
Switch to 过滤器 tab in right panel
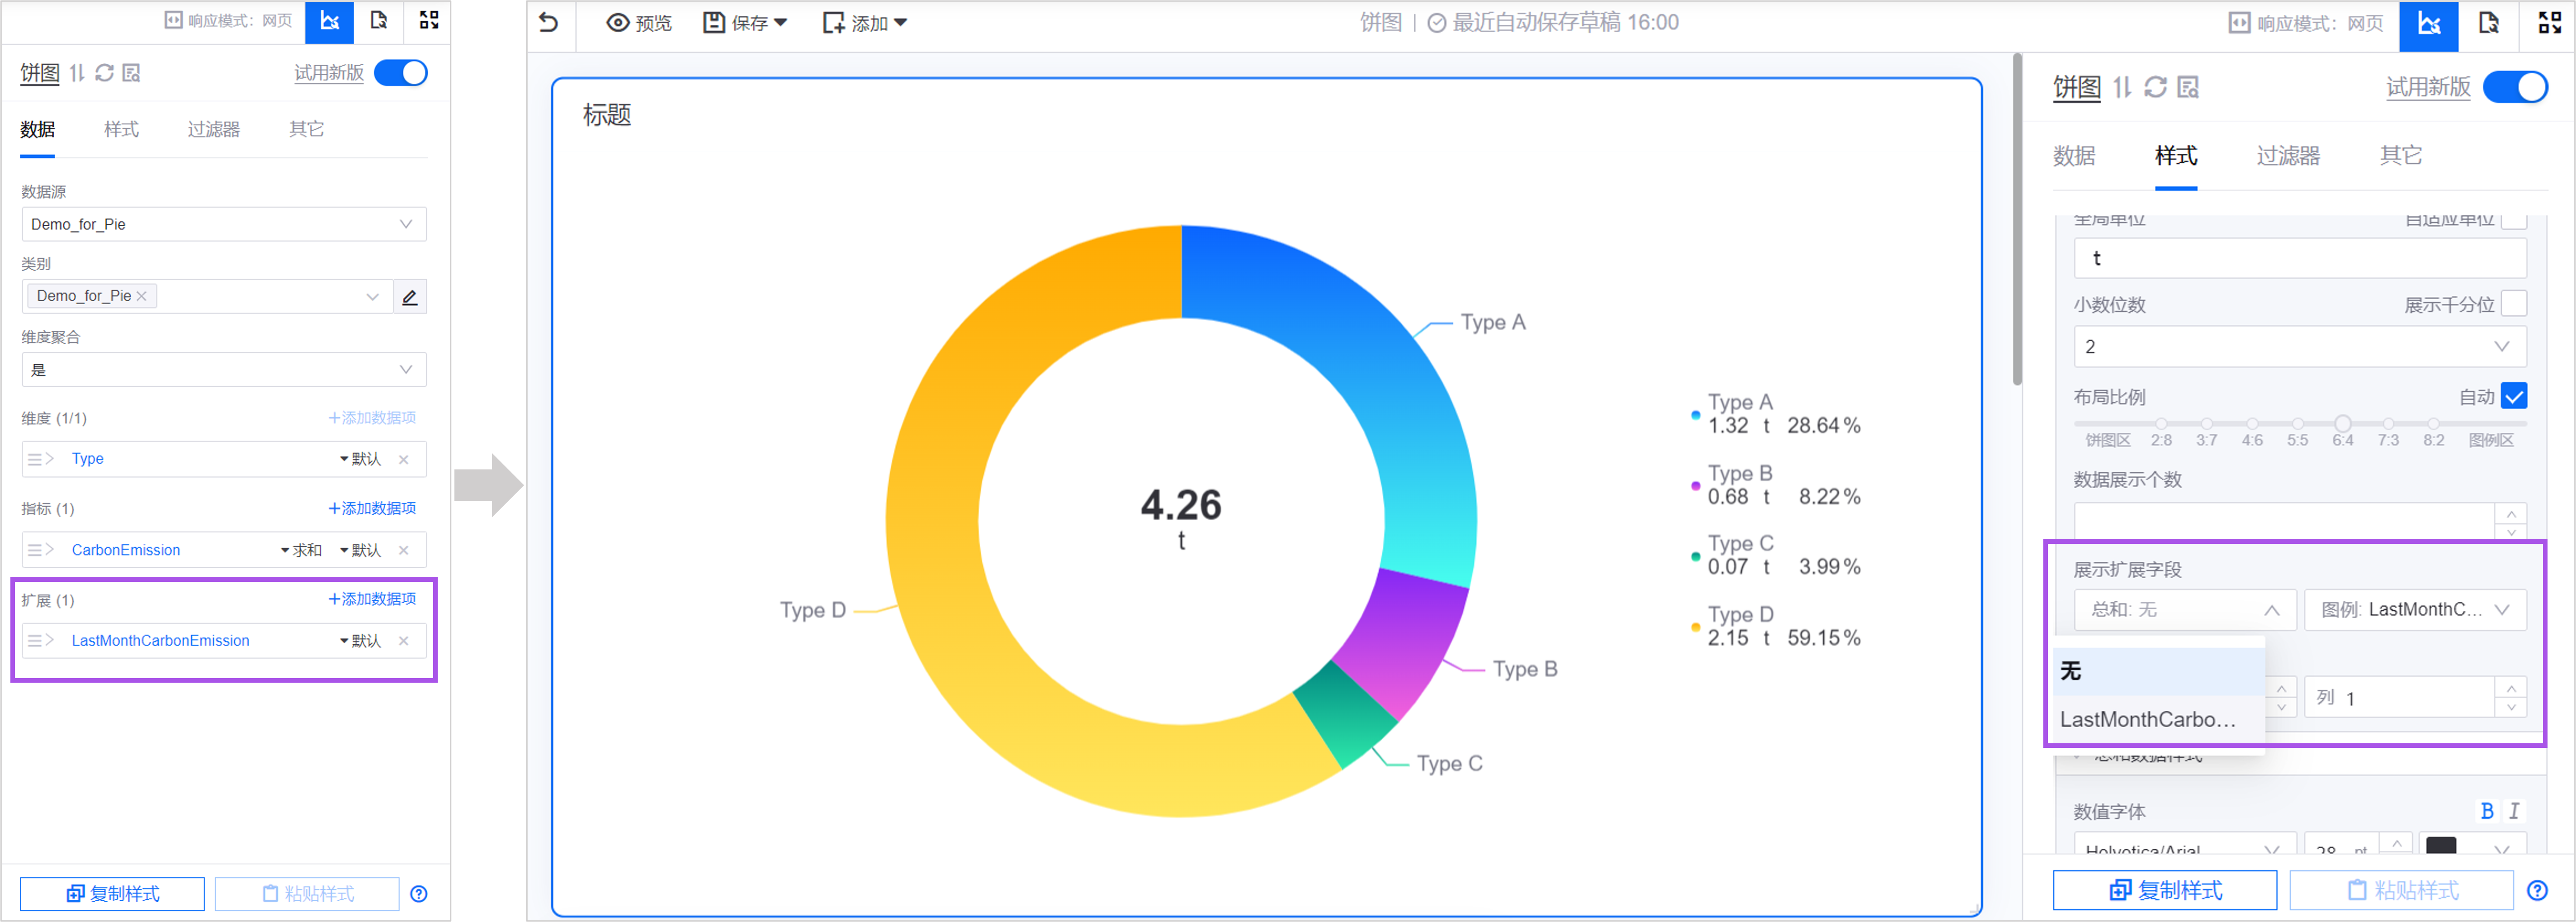point(2287,156)
